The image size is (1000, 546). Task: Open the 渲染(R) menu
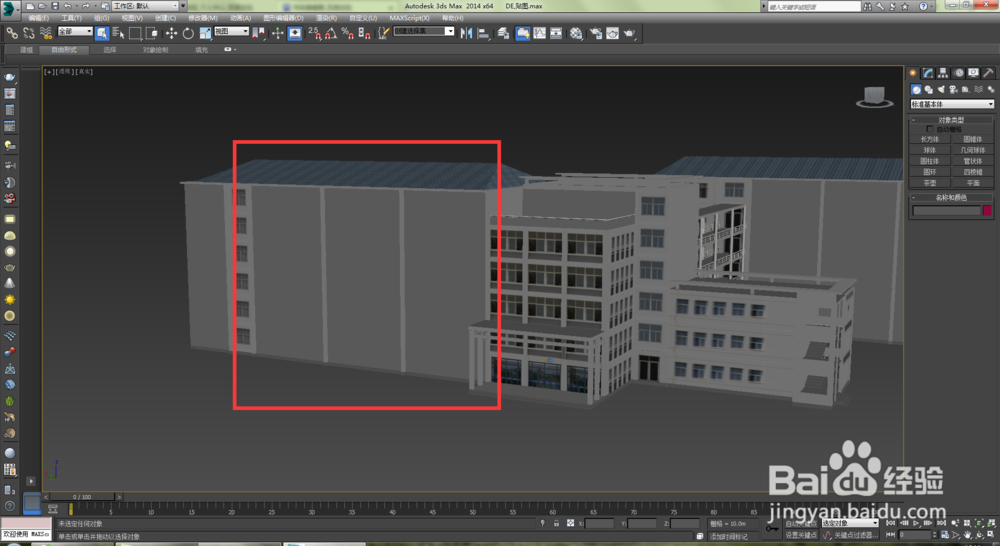click(x=327, y=18)
